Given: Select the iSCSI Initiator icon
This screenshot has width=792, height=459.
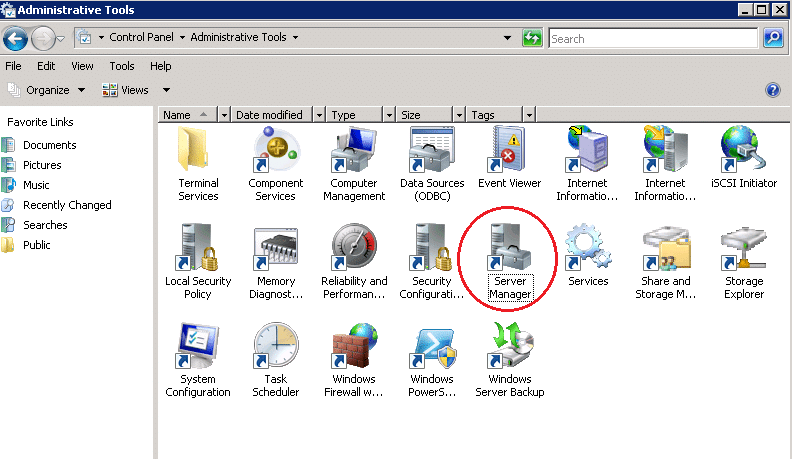Looking at the screenshot, I should (744, 158).
